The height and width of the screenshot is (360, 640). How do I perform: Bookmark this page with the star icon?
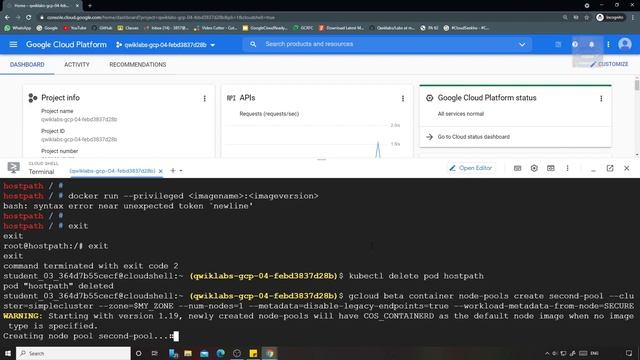[587, 18]
